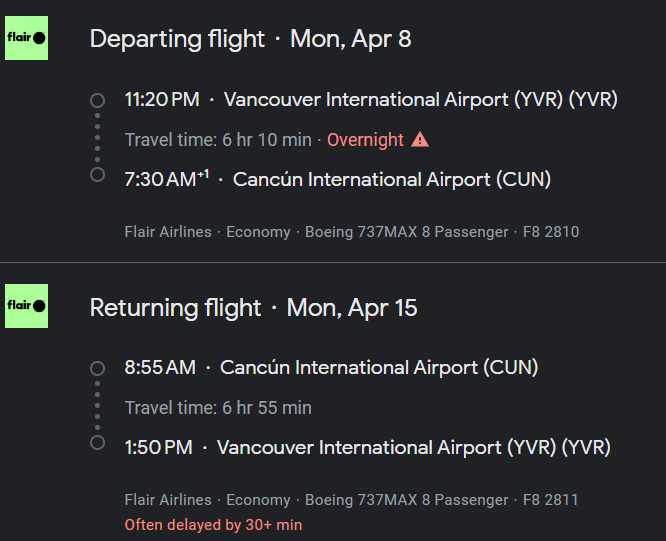Click Cancún International Airport arrival at 7:30 AM
The image size is (666, 541).
(392, 180)
